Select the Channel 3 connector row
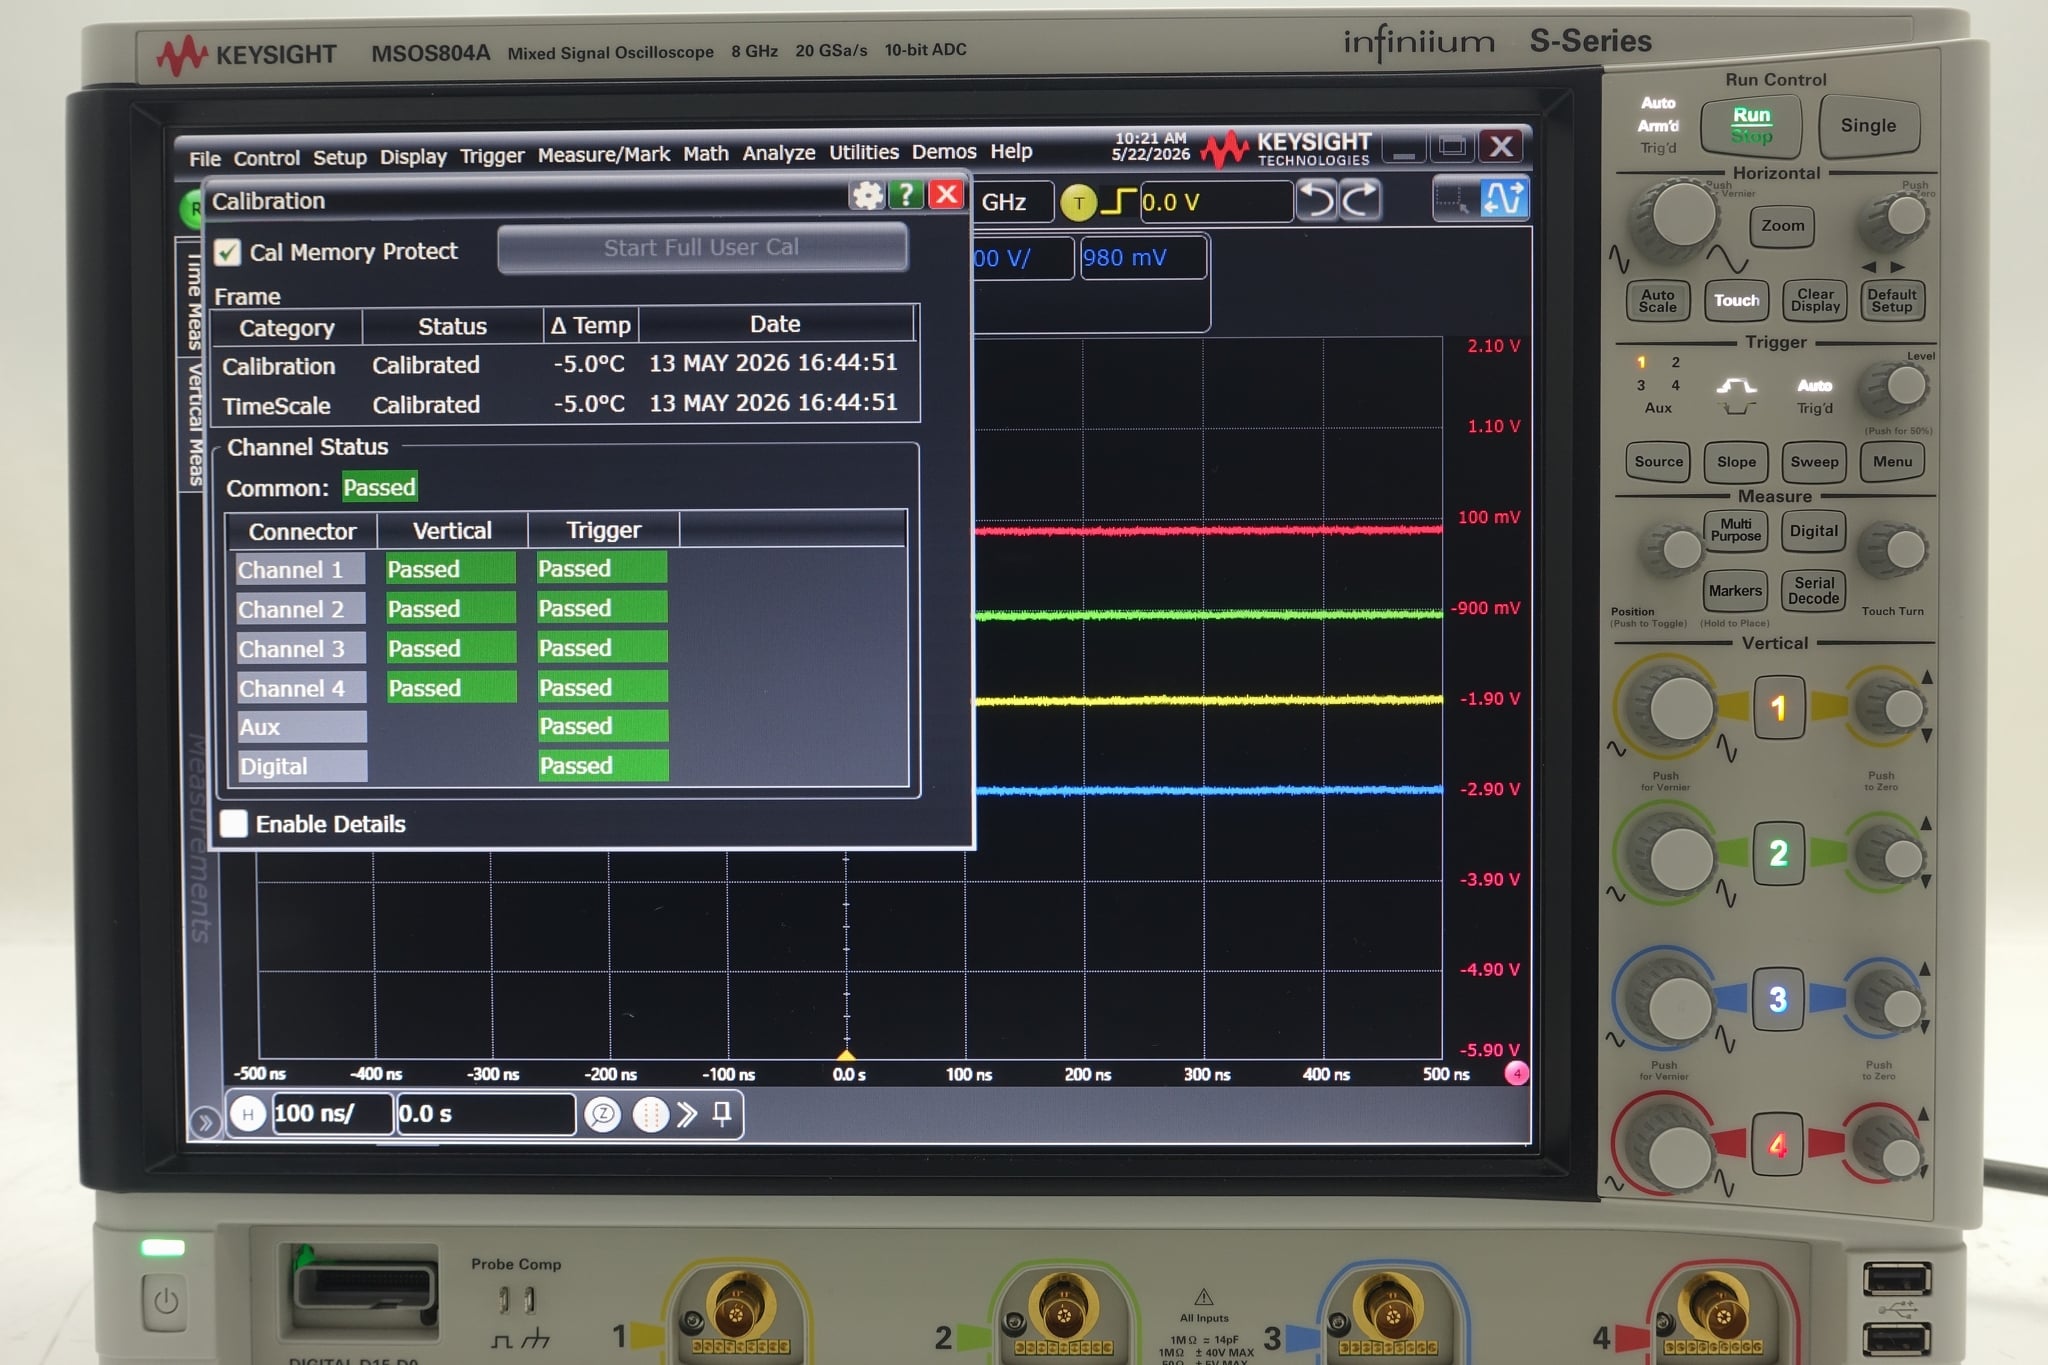 (300, 648)
